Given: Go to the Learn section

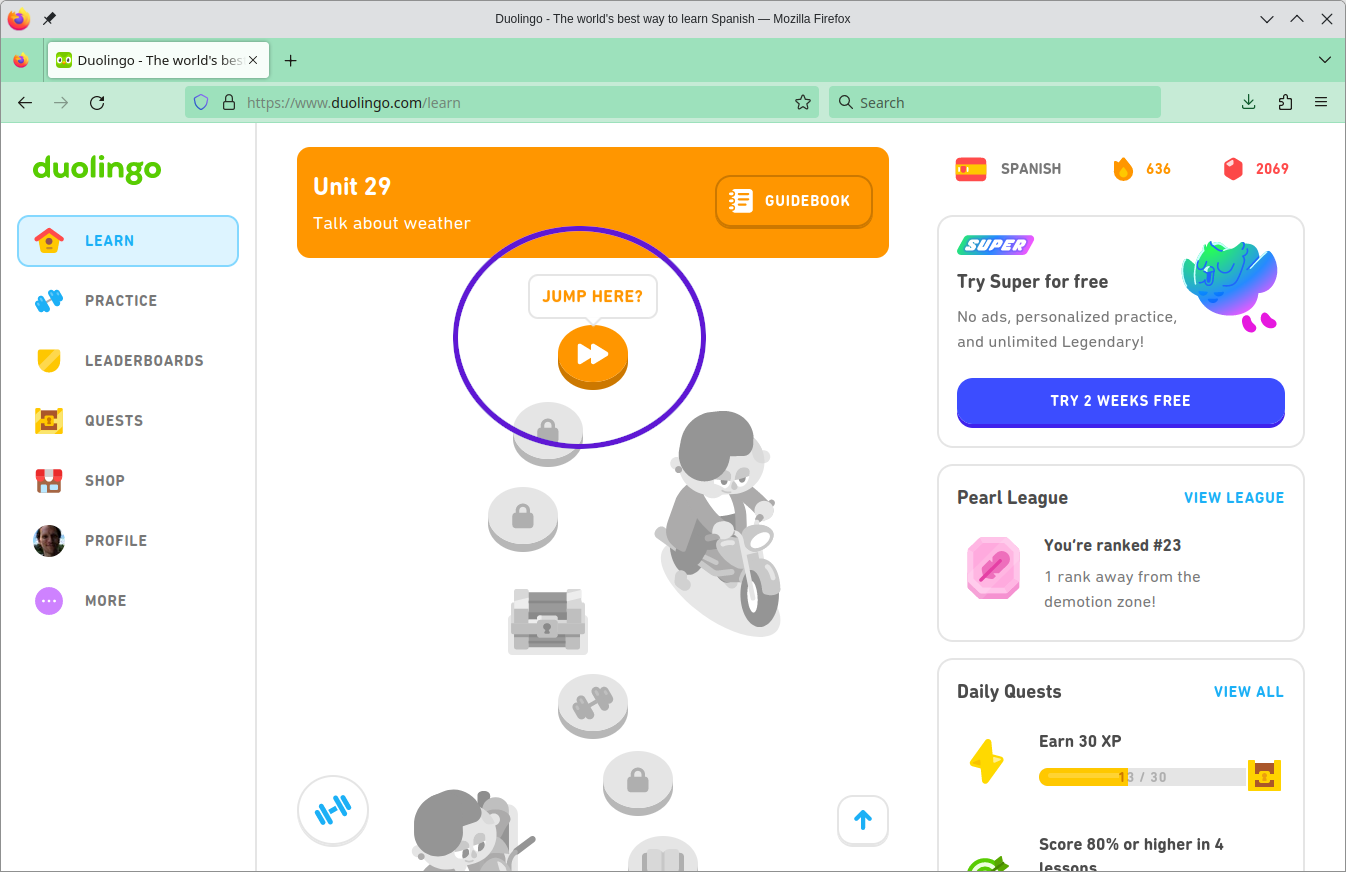Looking at the screenshot, I should pyautogui.click(x=128, y=241).
